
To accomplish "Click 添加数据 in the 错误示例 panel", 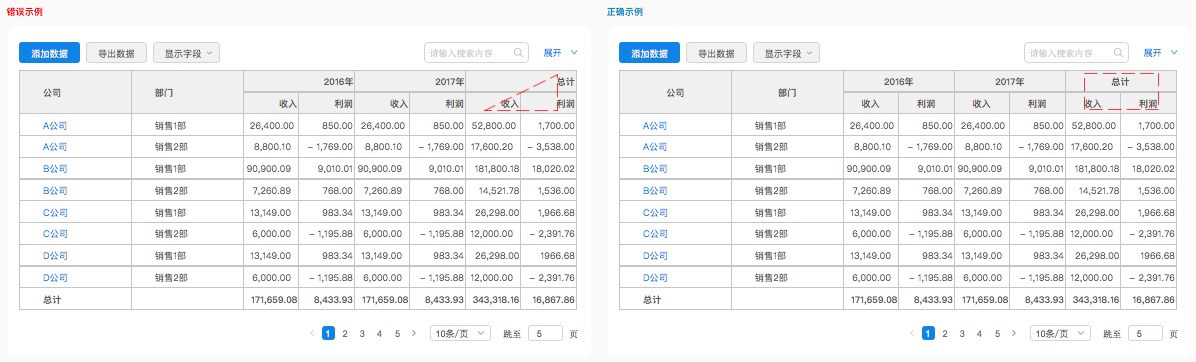I will coord(50,53).
